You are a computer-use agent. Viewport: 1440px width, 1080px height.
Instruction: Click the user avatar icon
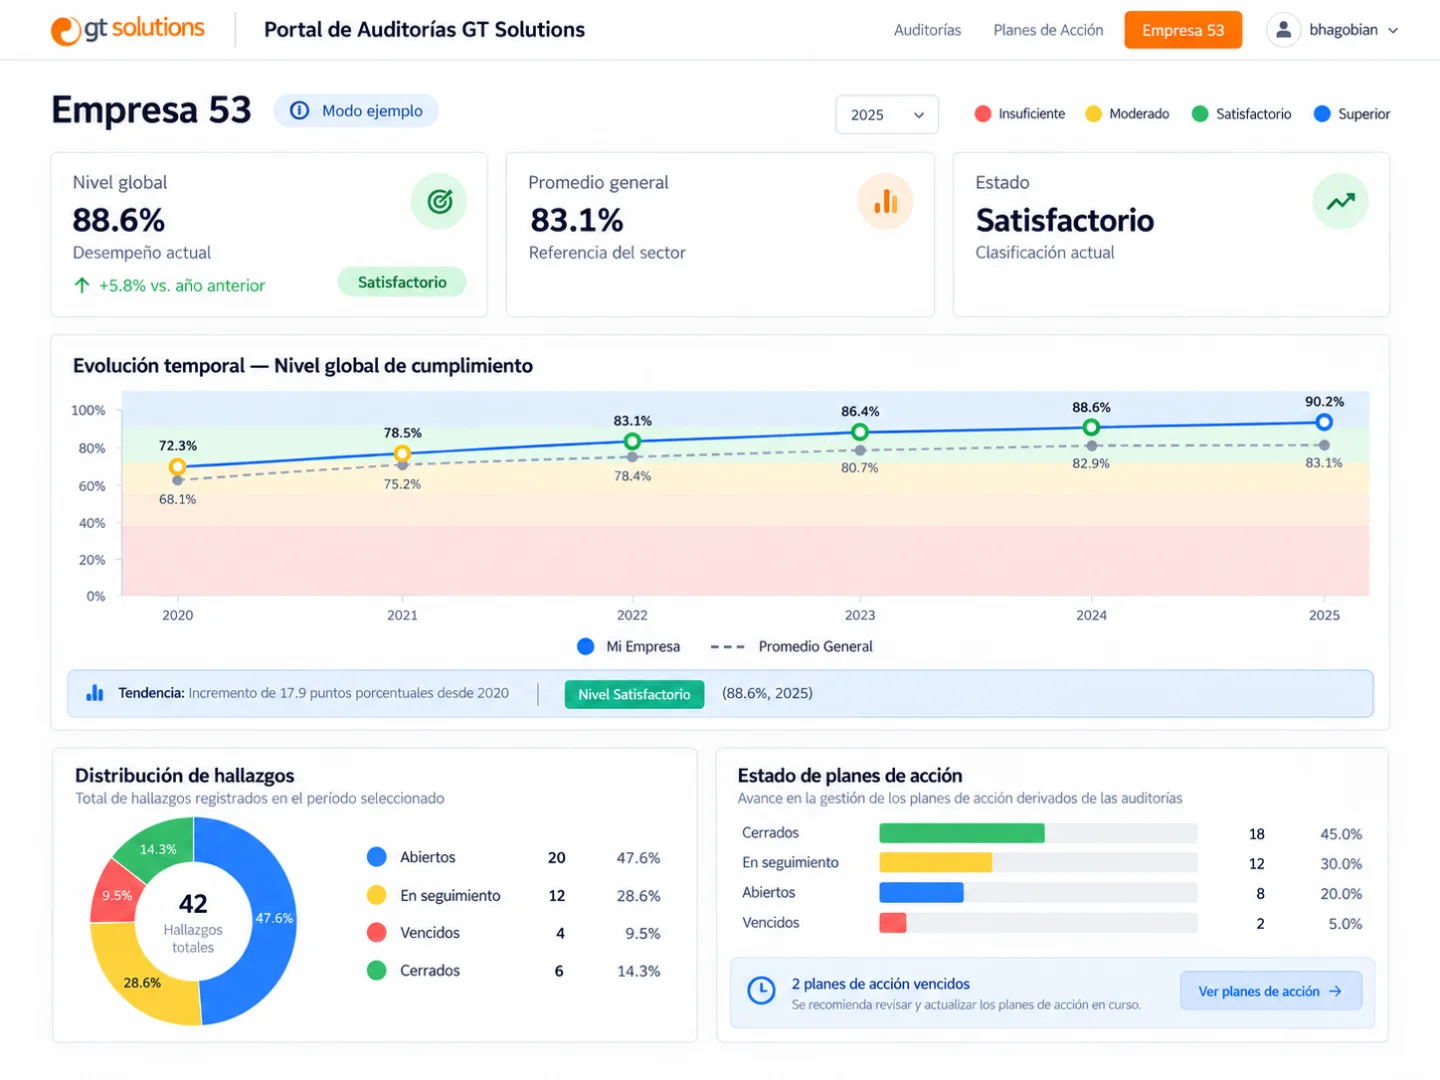click(1283, 30)
